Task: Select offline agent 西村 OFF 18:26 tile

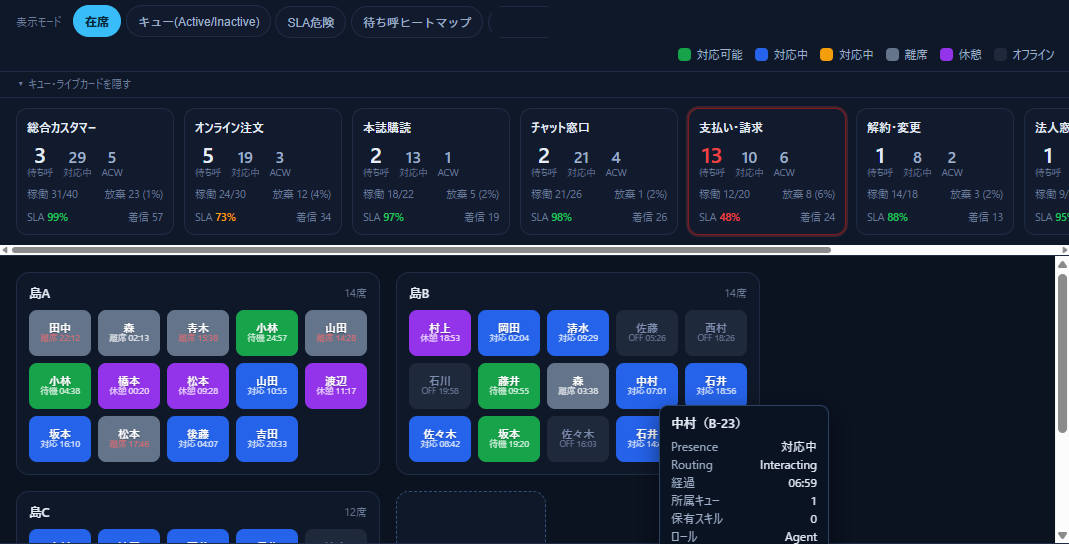Action: (716, 333)
